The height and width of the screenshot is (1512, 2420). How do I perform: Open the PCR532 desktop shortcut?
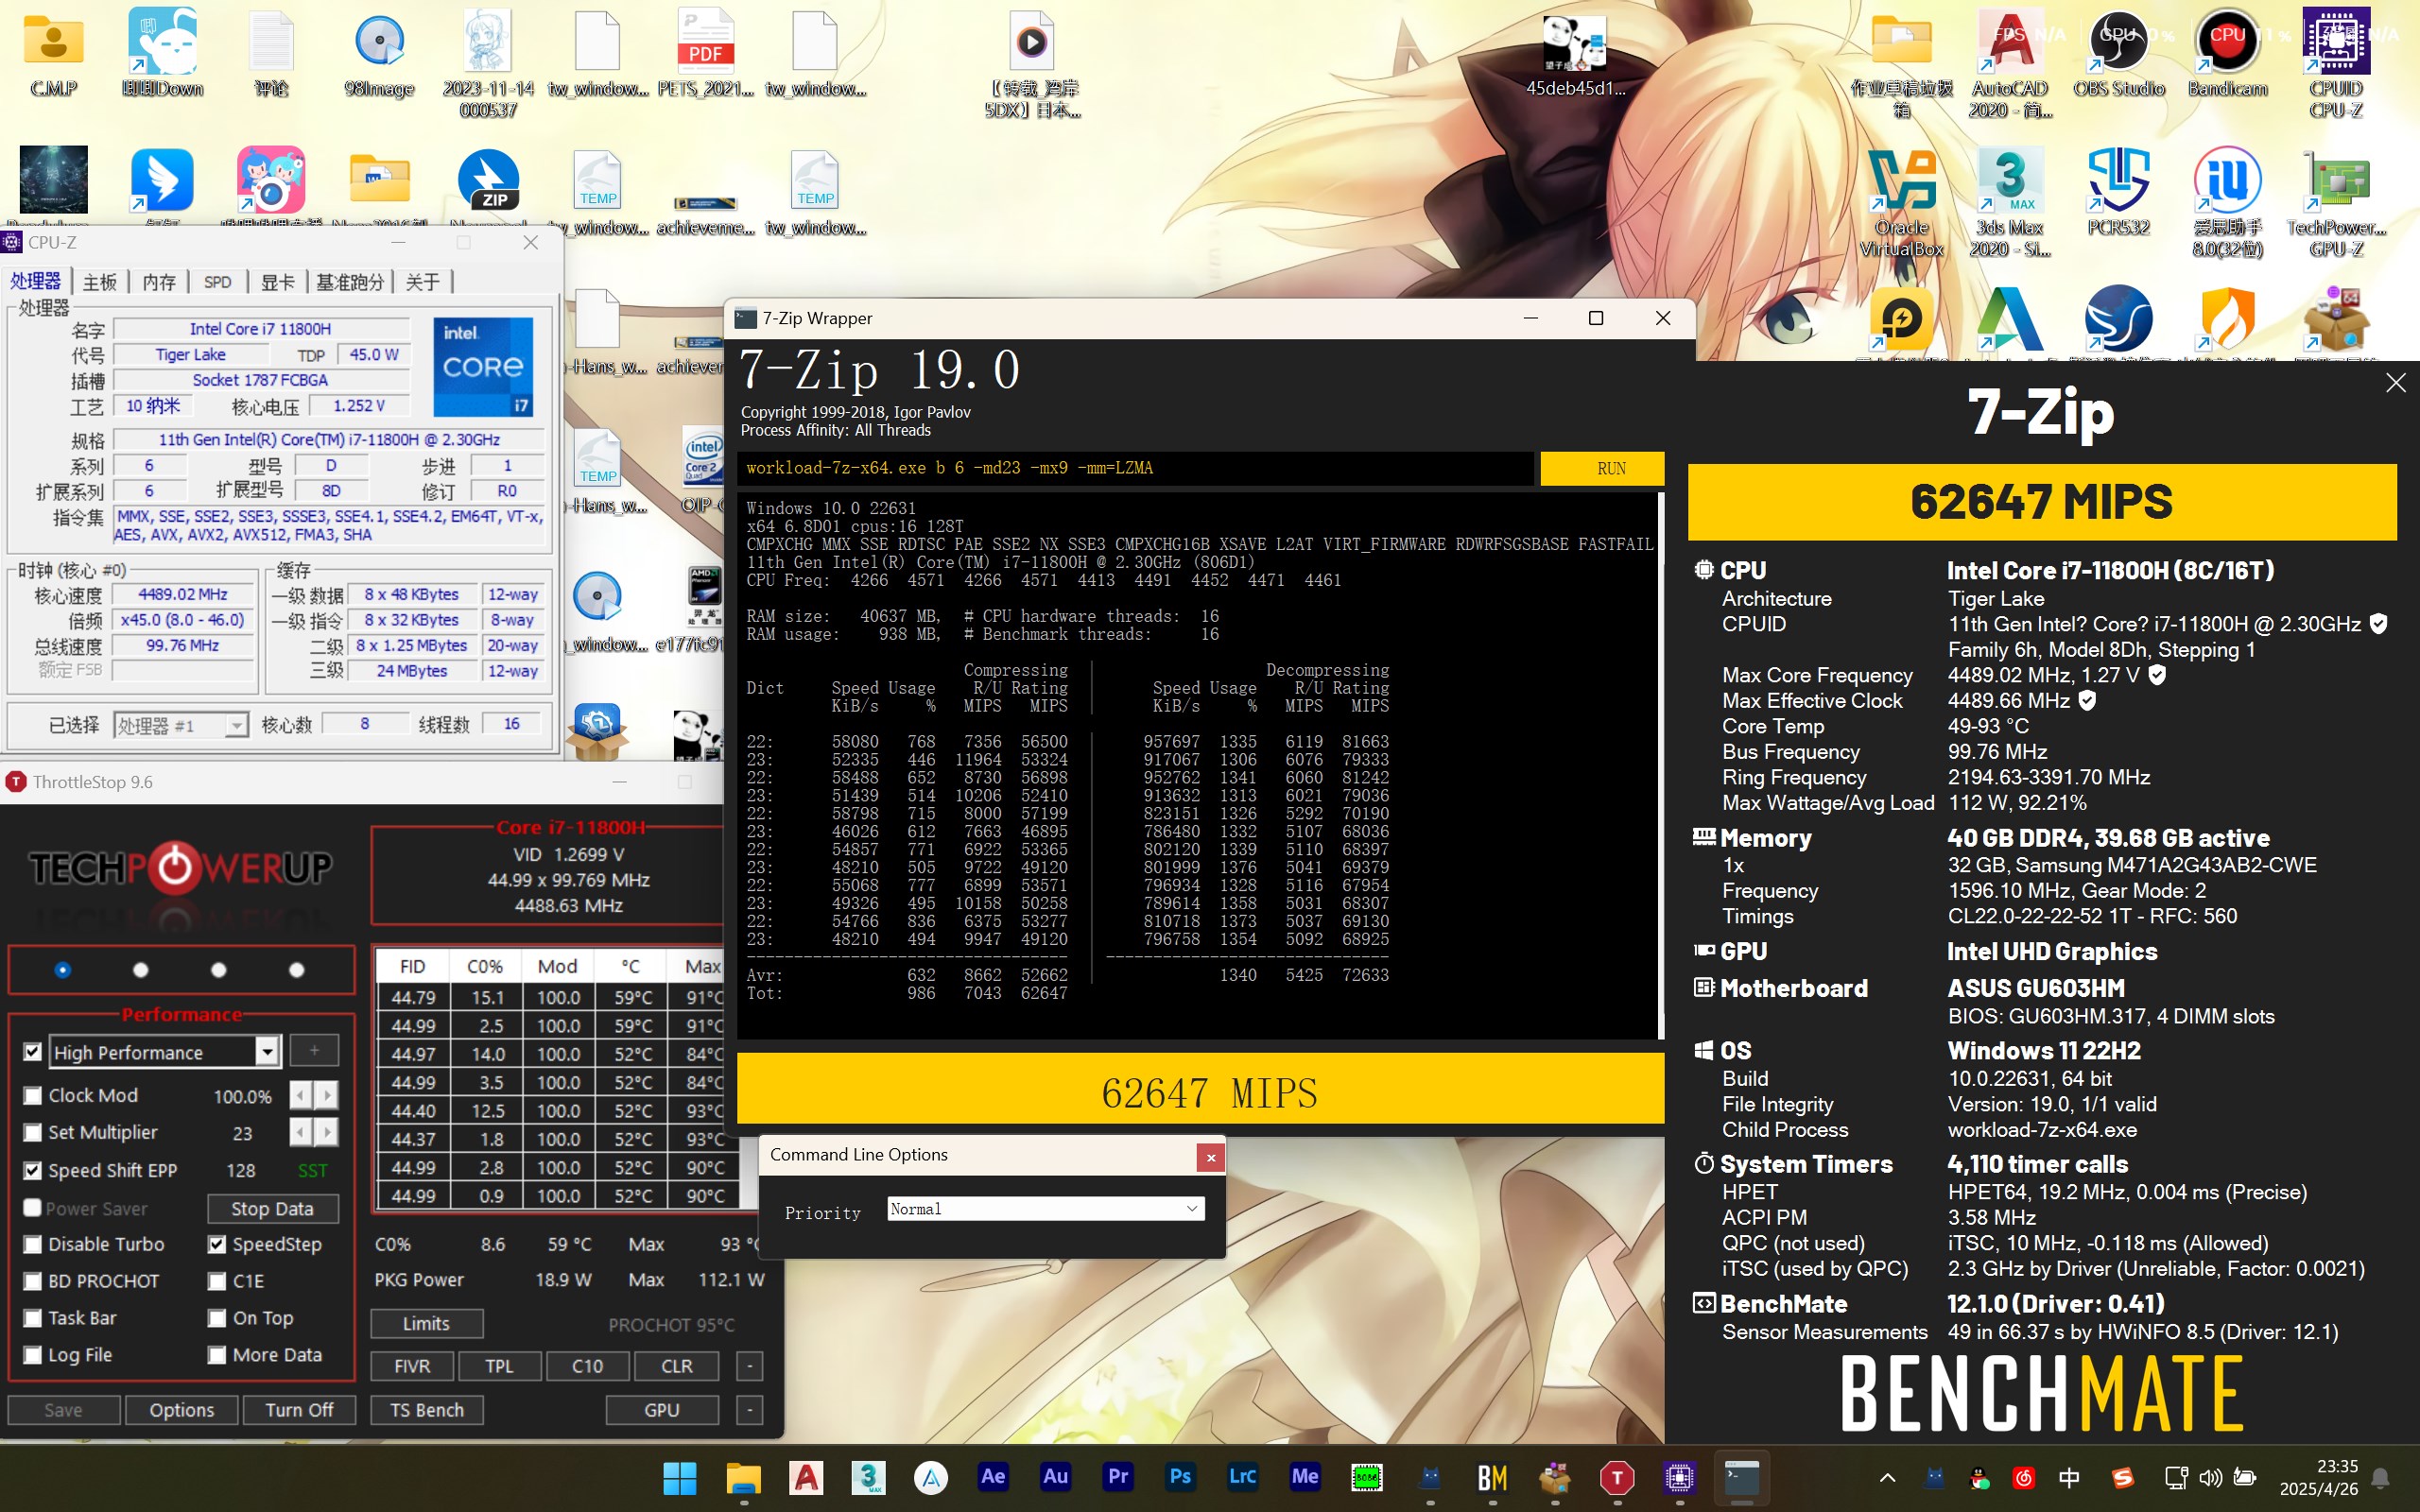tap(2118, 192)
